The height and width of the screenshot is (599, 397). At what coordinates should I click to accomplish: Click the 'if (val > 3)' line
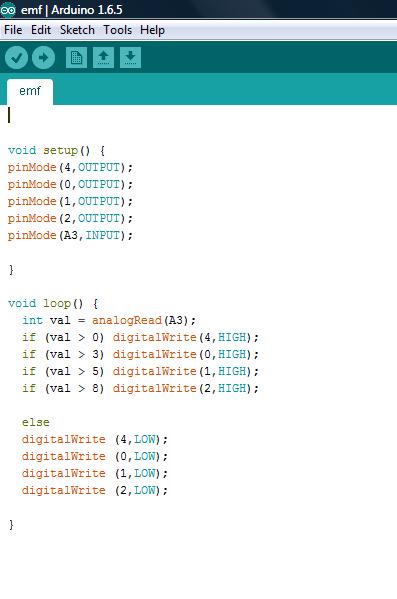[140, 354]
